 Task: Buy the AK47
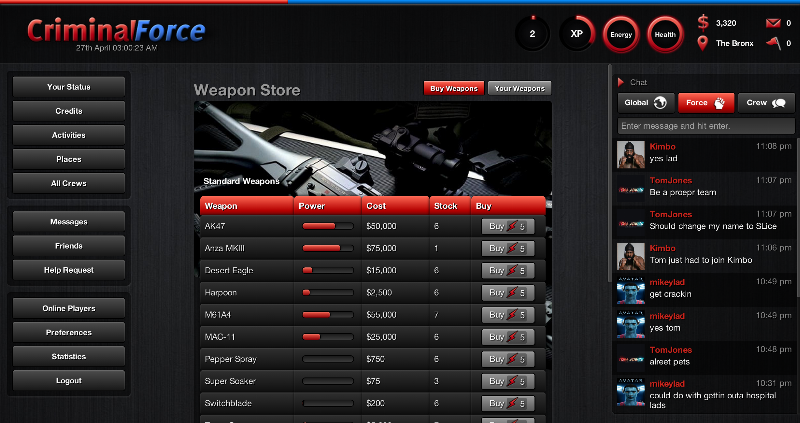click(x=508, y=226)
